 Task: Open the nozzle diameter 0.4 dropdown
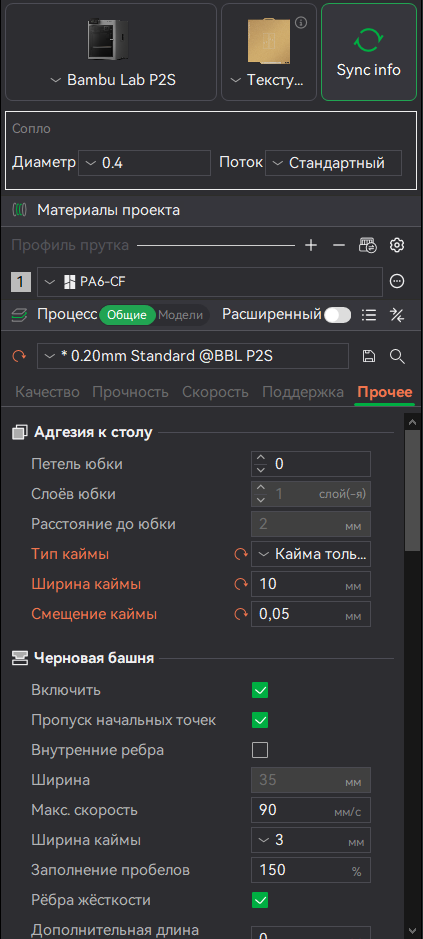144,163
